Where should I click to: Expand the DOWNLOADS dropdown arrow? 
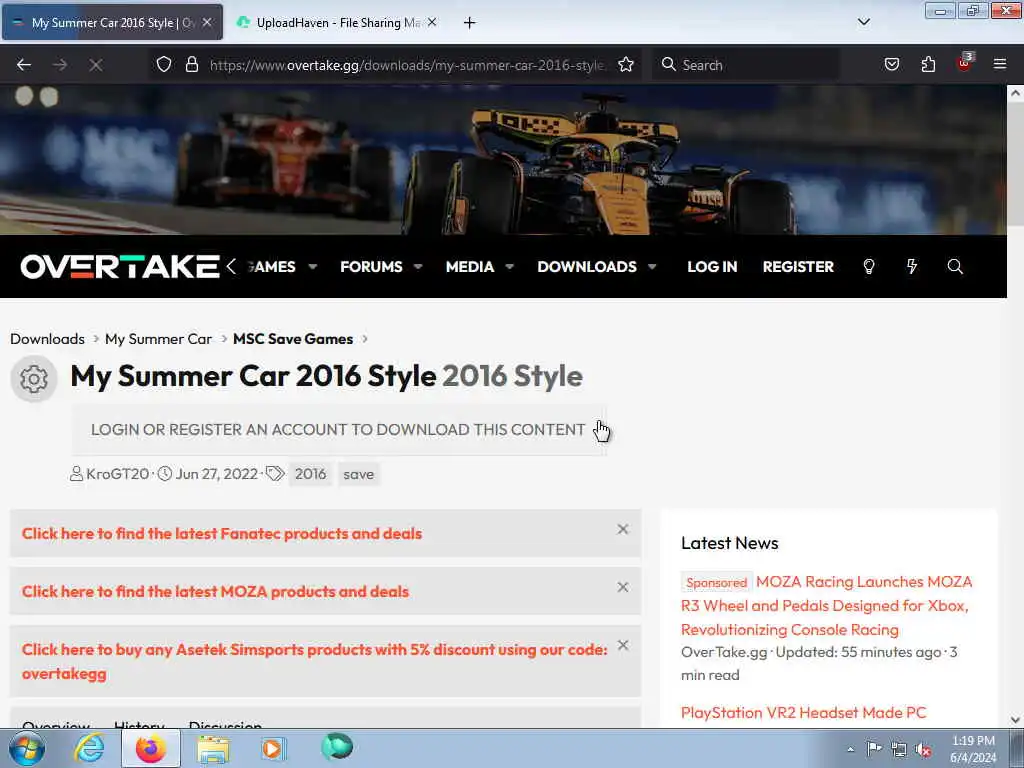click(652, 266)
